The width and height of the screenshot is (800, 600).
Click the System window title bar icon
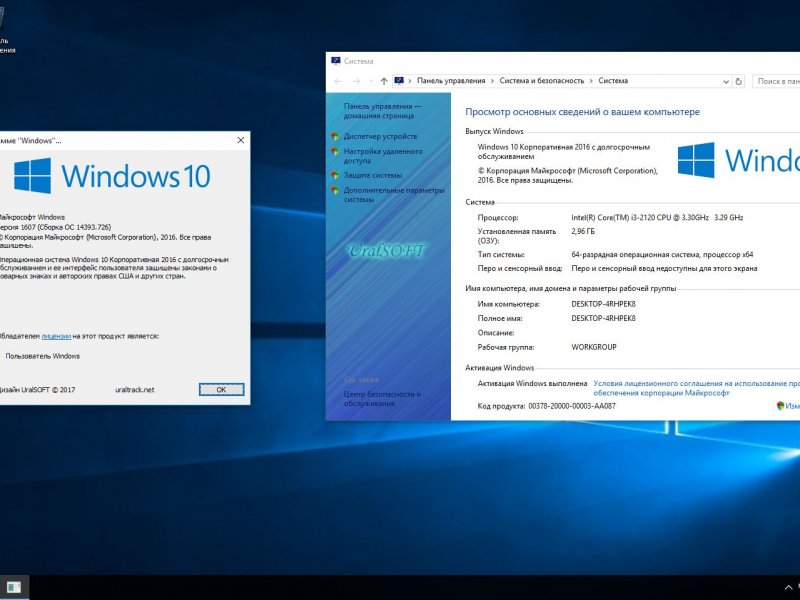336,61
